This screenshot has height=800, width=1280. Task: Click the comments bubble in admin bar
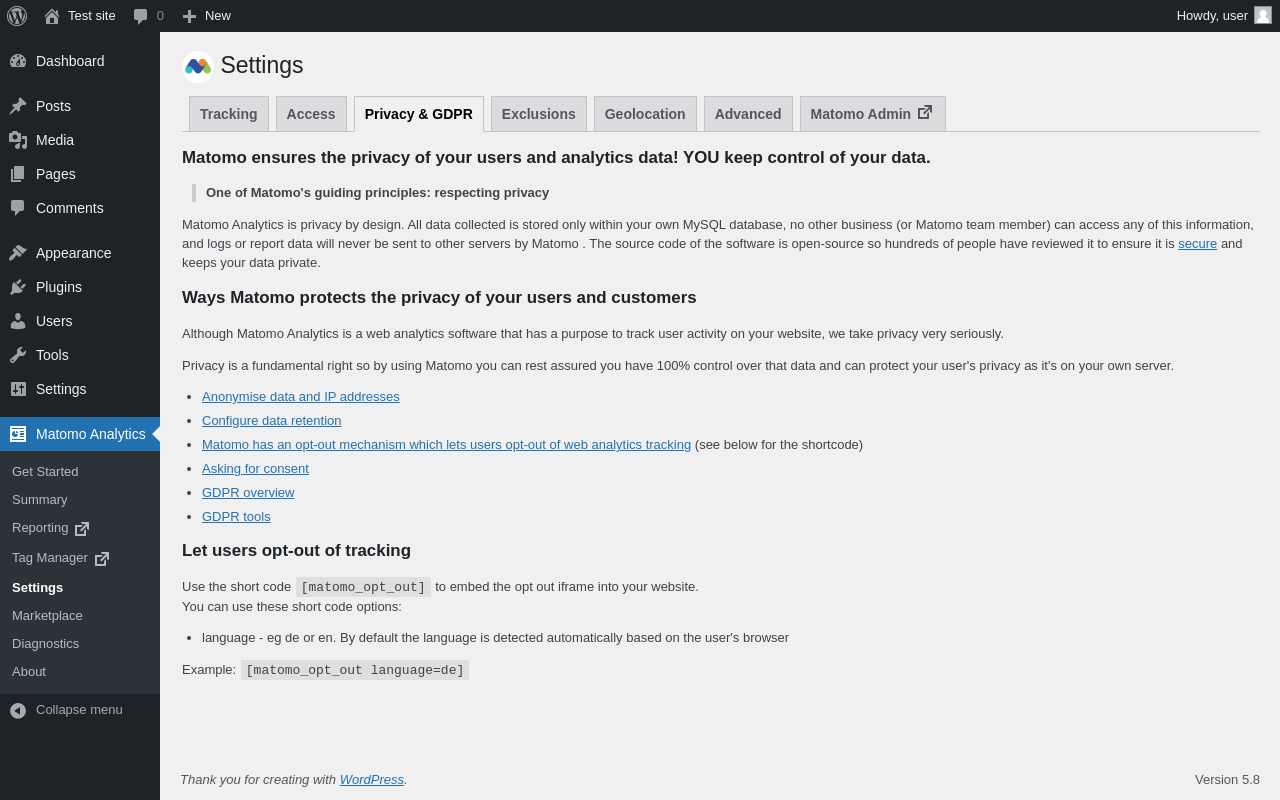141,16
